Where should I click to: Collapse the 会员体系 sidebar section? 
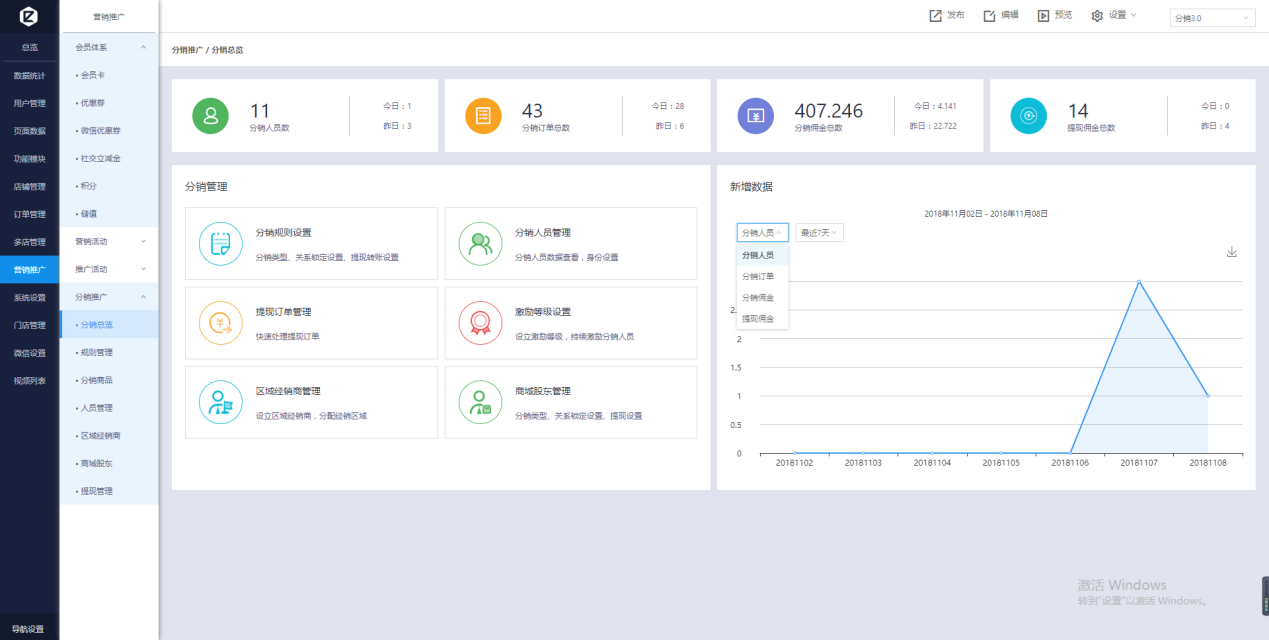pos(108,47)
